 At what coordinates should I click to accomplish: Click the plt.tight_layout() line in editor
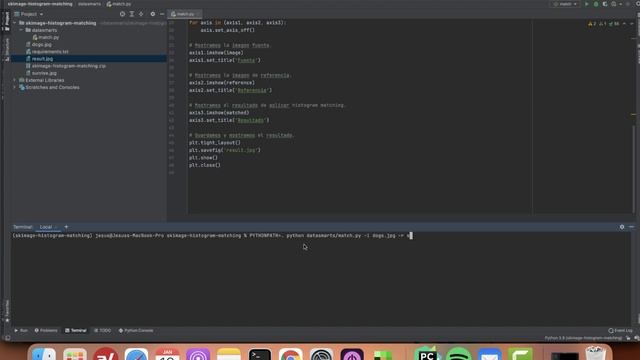pyautogui.click(x=215, y=143)
